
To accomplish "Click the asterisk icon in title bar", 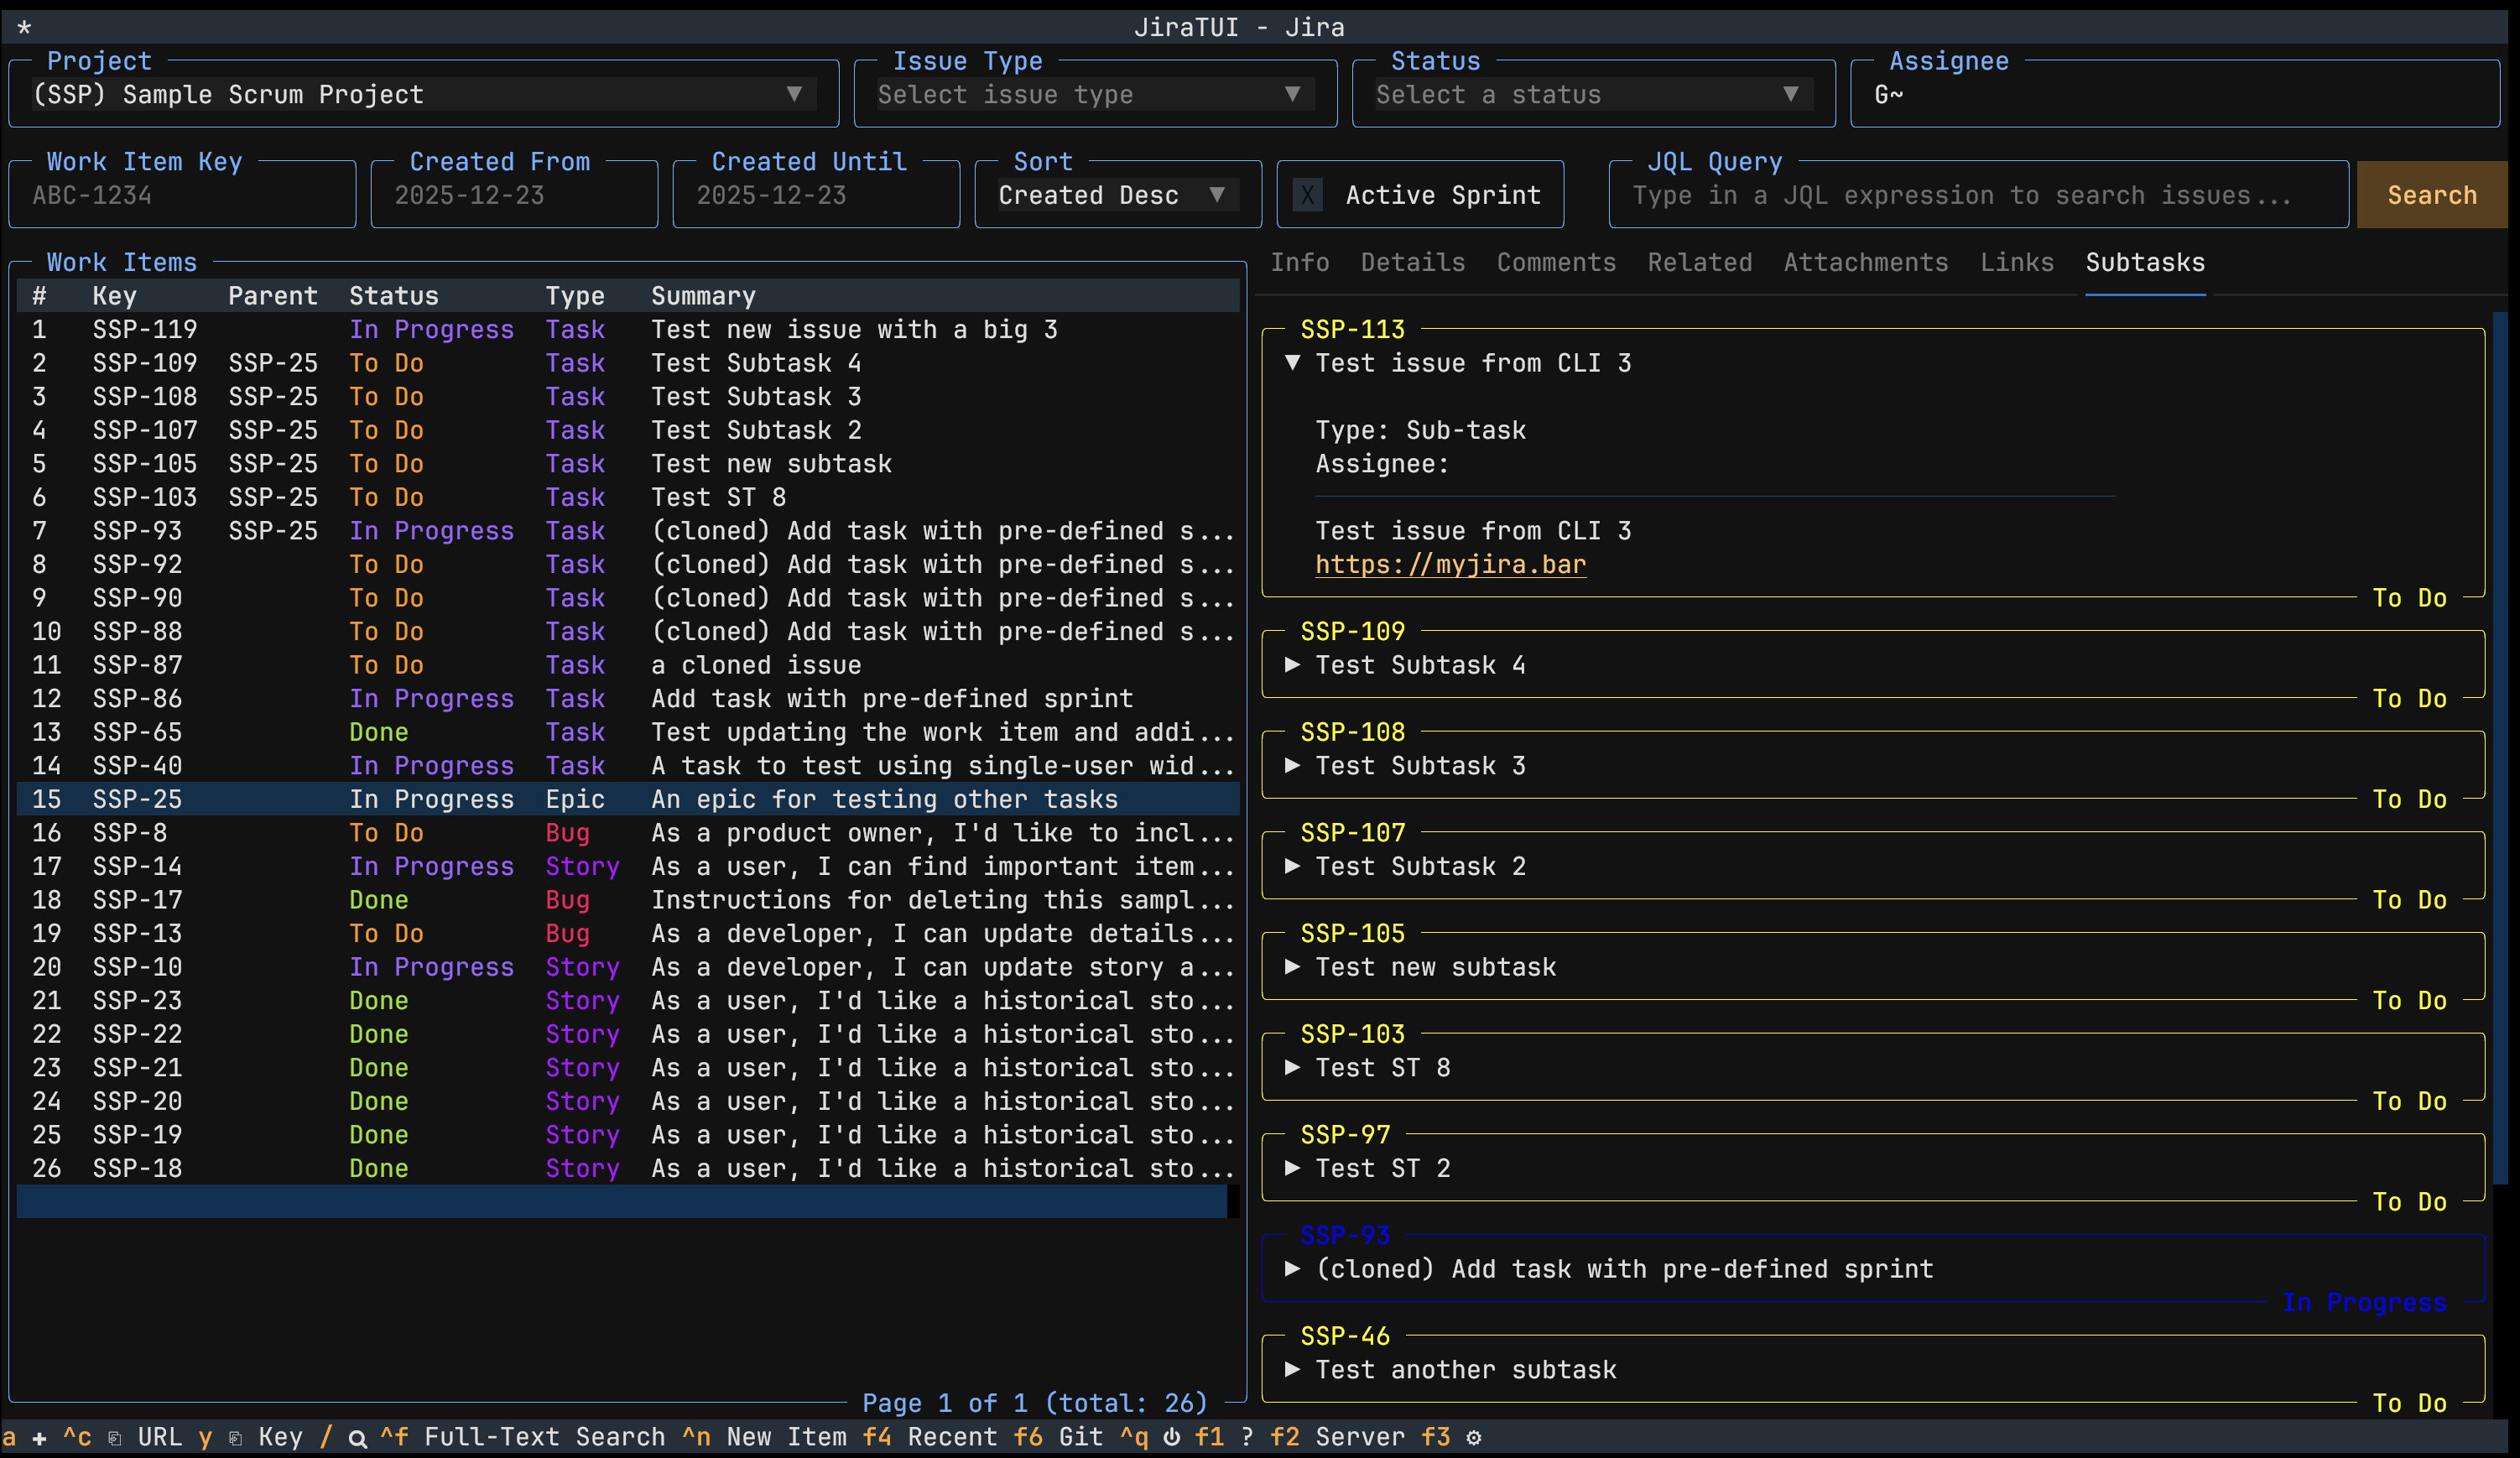I will pyautogui.click(x=25, y=28).
